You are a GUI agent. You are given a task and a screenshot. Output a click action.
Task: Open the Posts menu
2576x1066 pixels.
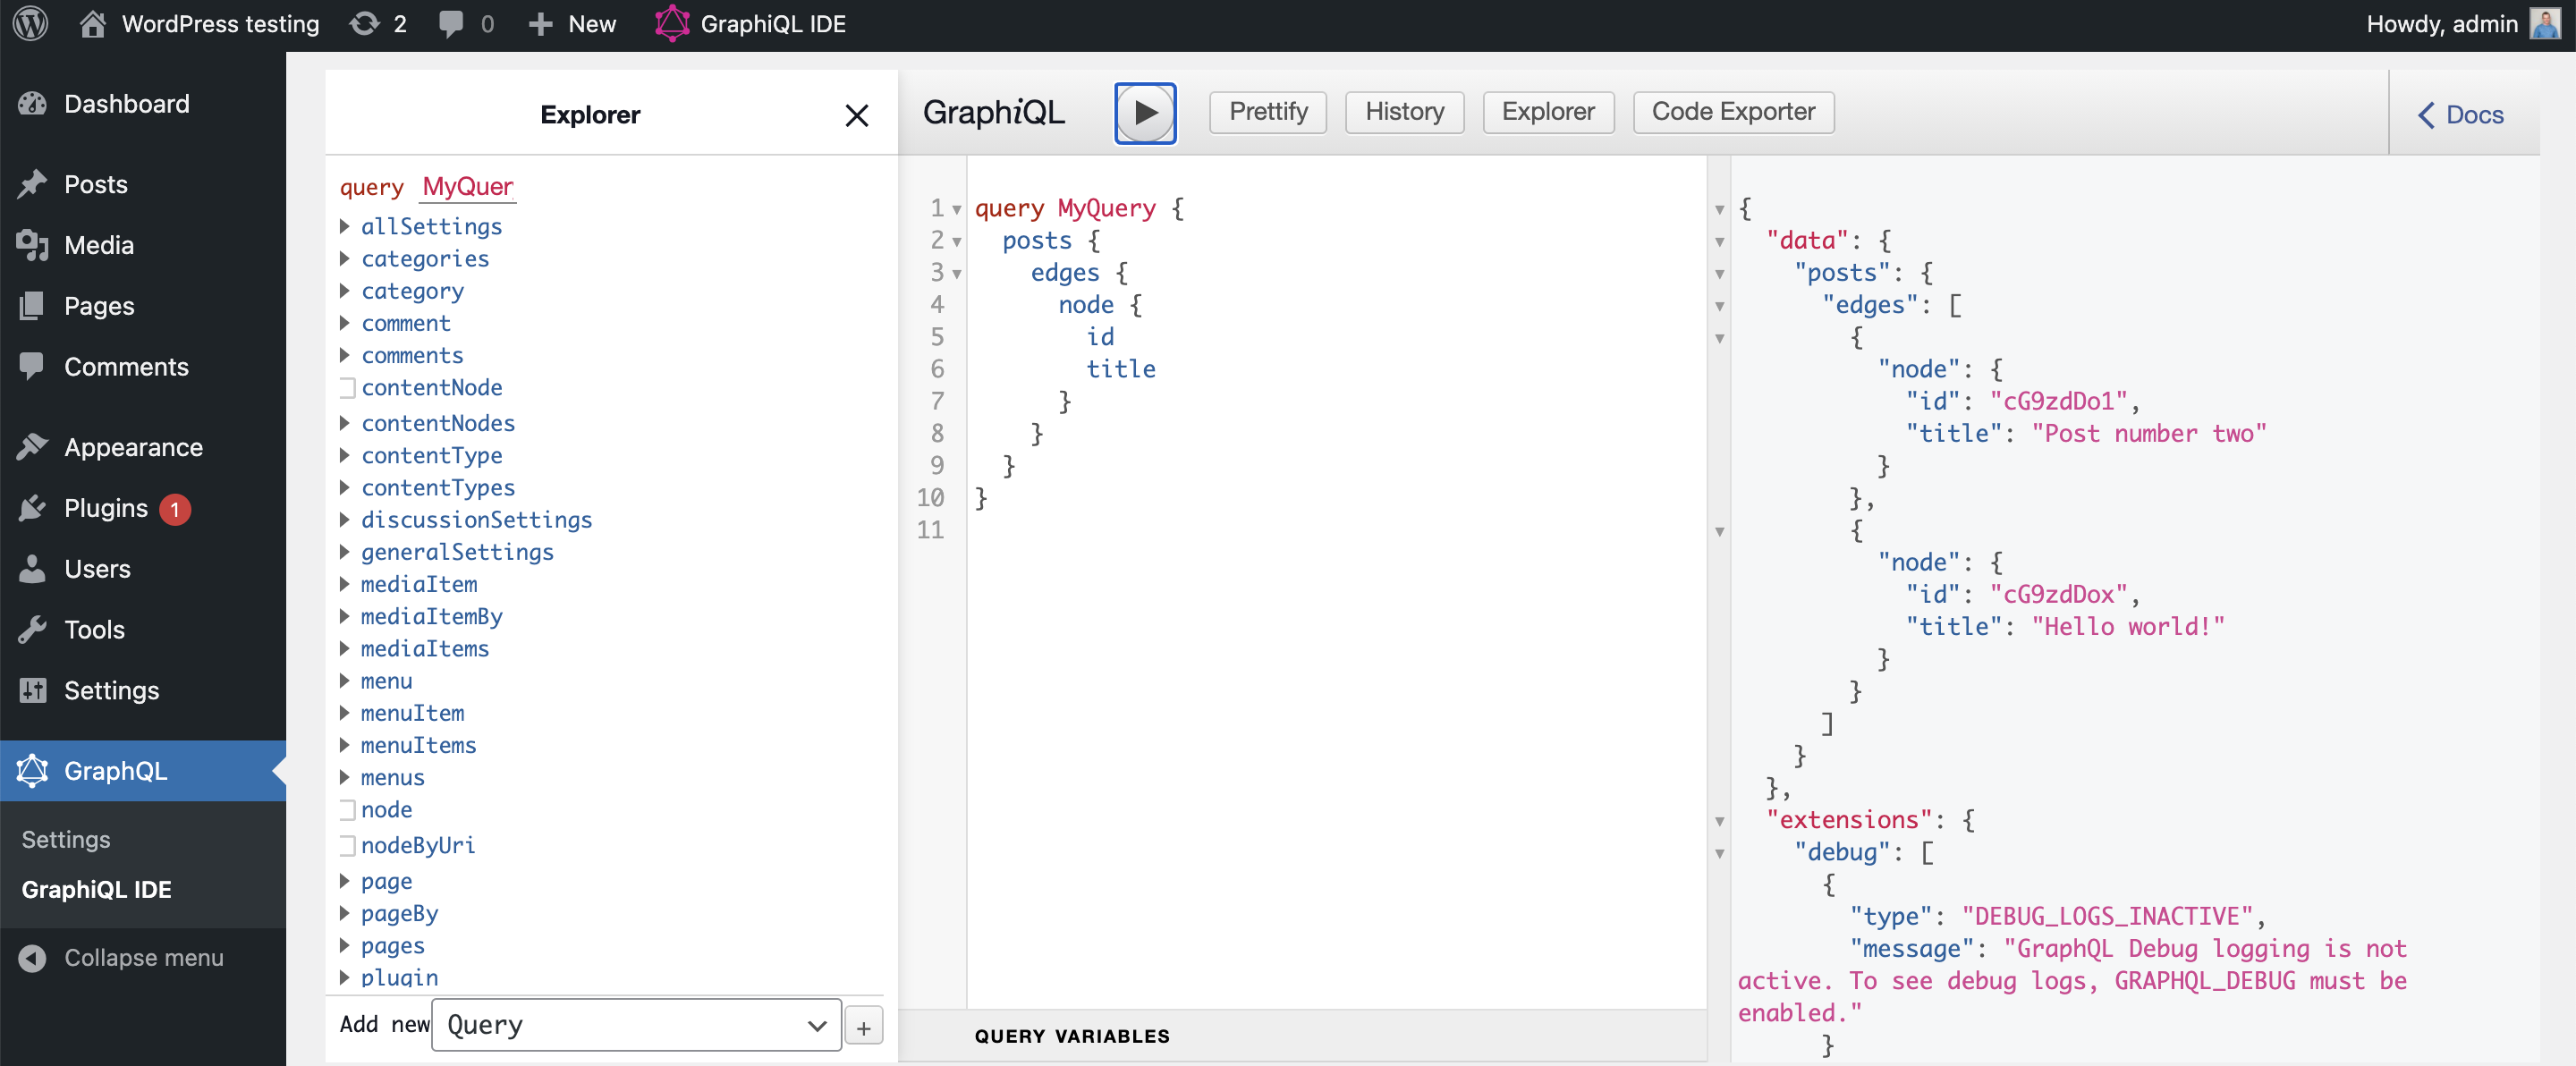pyautogui.click(x=96, y=184)
